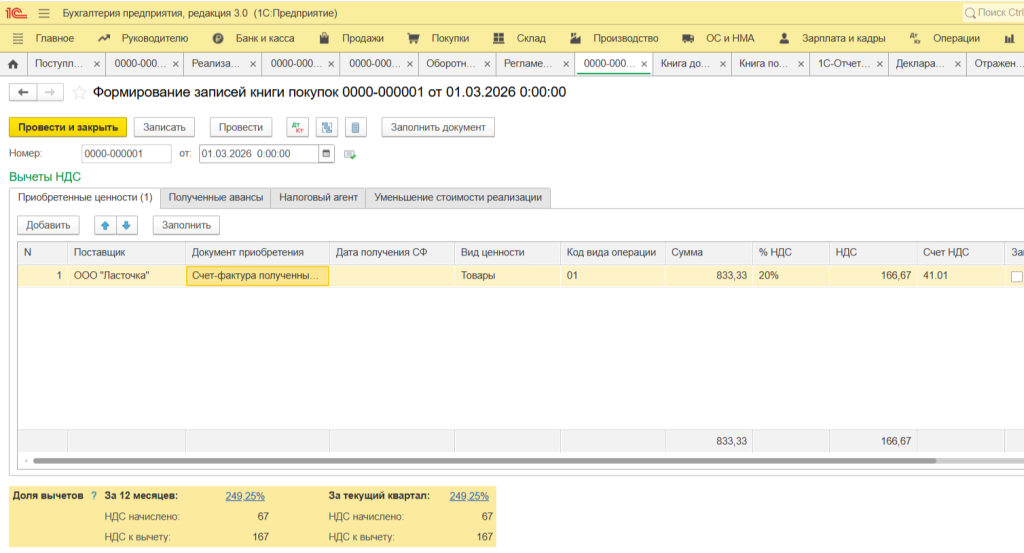The height and width of the screenshot is (553, 1024).
Task: Open the report list icon before Заполнить документ
Action: [x=357, y=128]
